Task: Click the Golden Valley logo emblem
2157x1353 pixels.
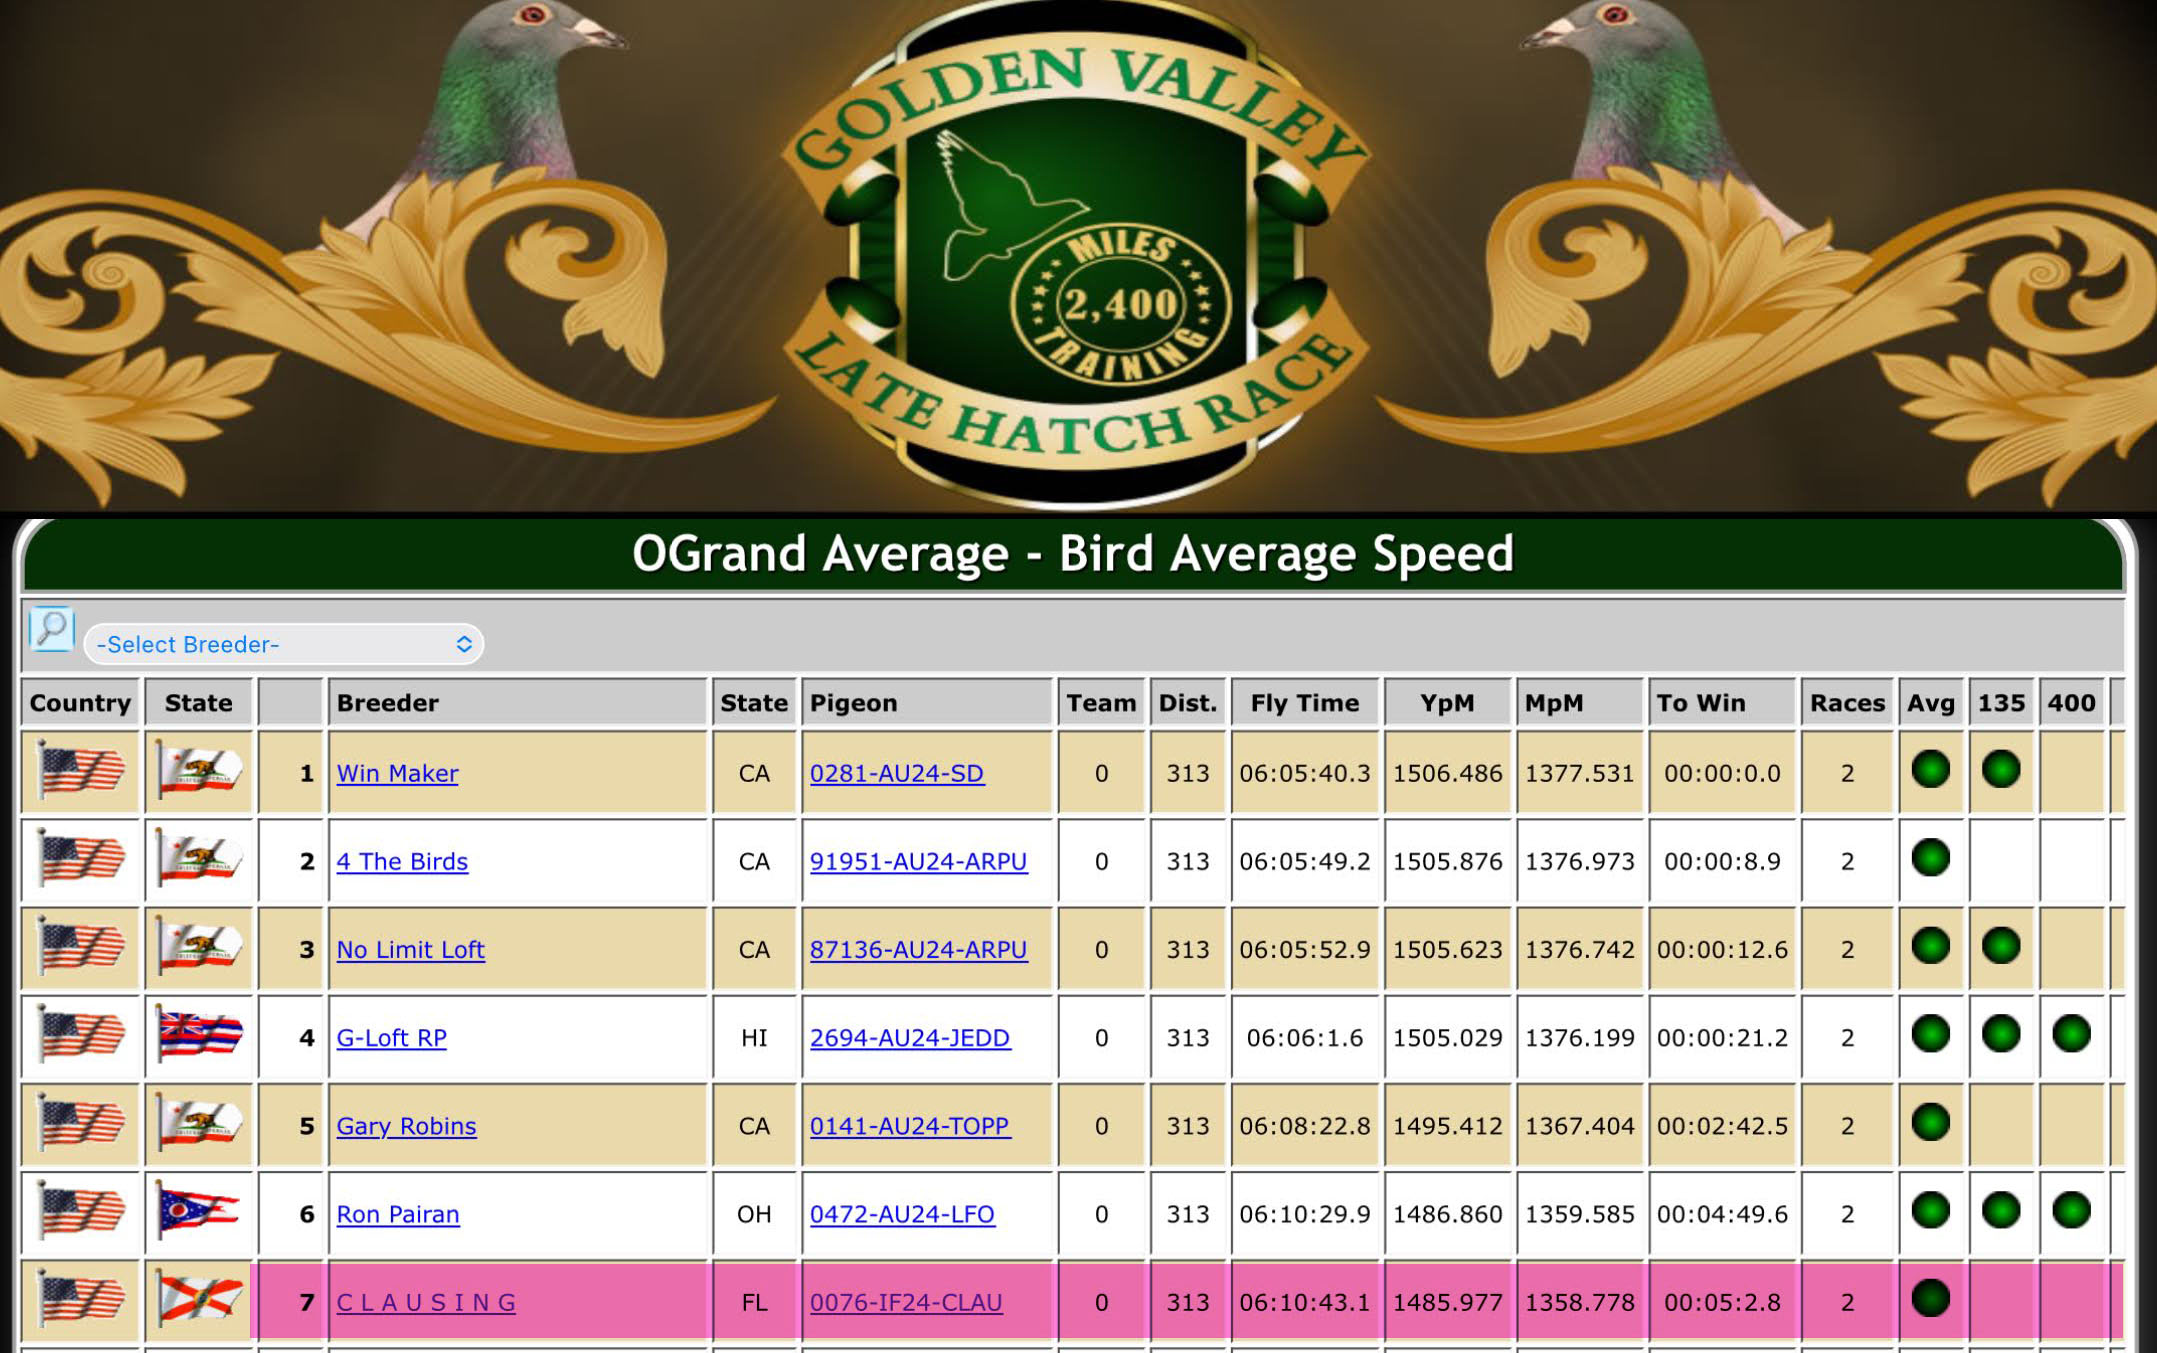Action: tap(1077, 255)
